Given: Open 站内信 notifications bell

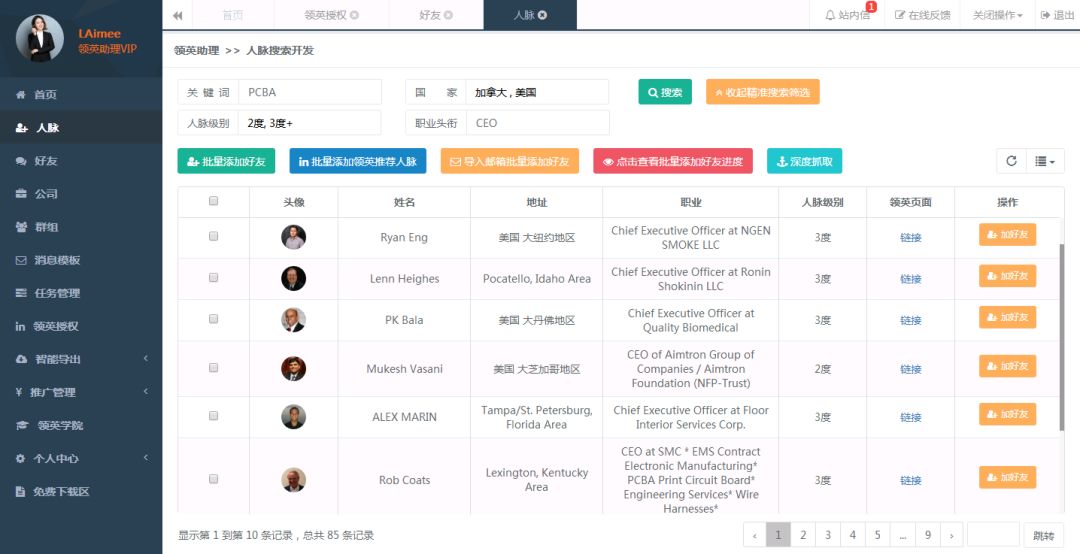Looking at the screenshot, I should click(847, 15).
